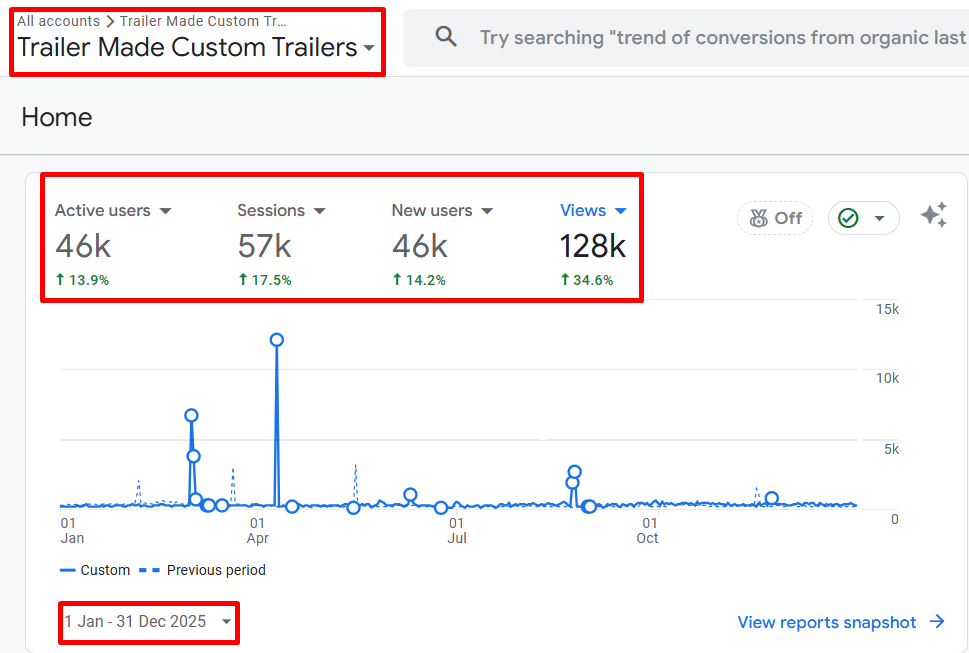Image resolution: width=969 pixels, height=653 pixels.
Task: Select the Sessions 57k metric tab
Action: tap(281, 245)
